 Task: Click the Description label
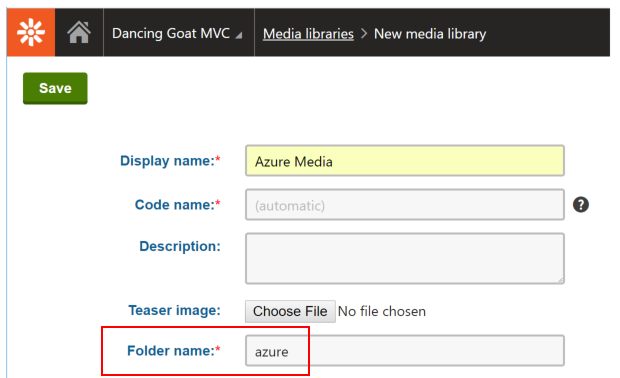(x=180, y=246)
